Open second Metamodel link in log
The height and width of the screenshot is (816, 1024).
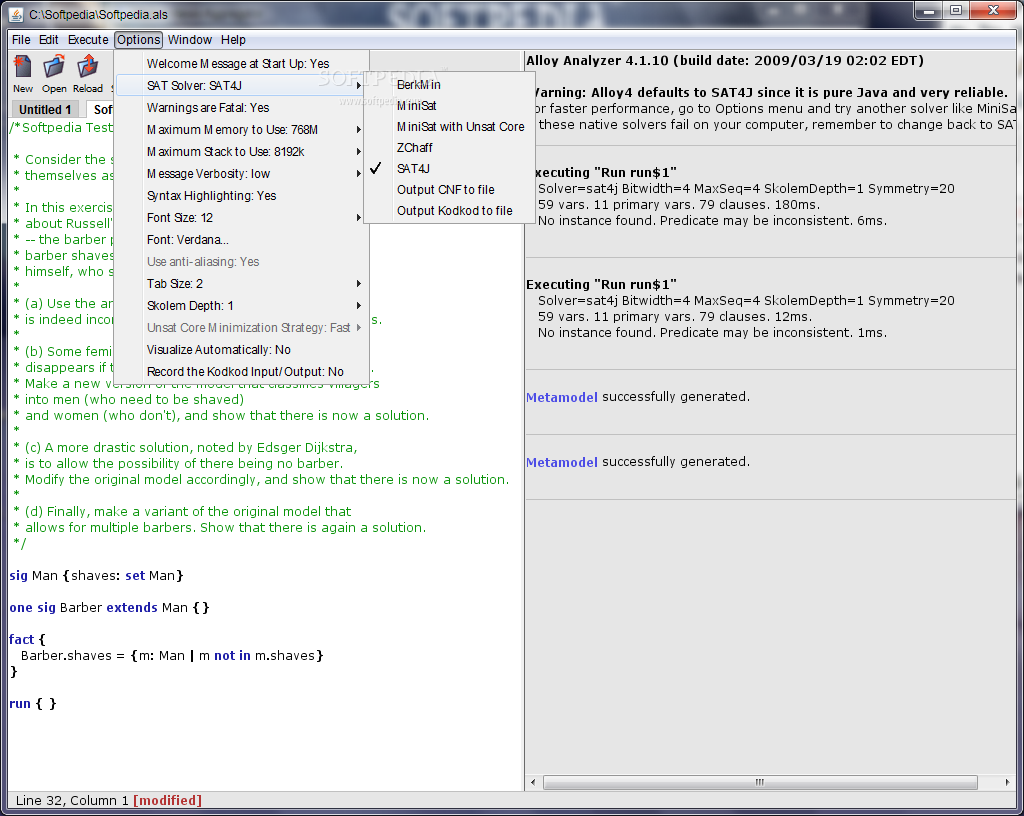click(x=562, y=462)
